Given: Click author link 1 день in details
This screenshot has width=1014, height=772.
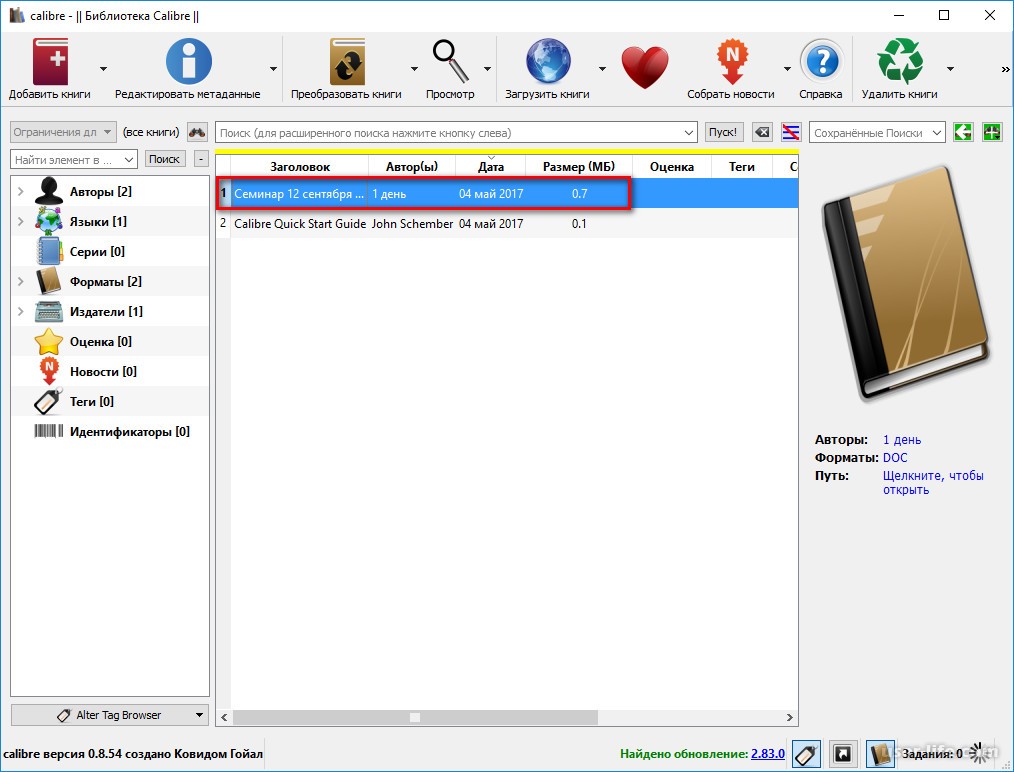Looking at the screenshot, I should coord(902,440).
